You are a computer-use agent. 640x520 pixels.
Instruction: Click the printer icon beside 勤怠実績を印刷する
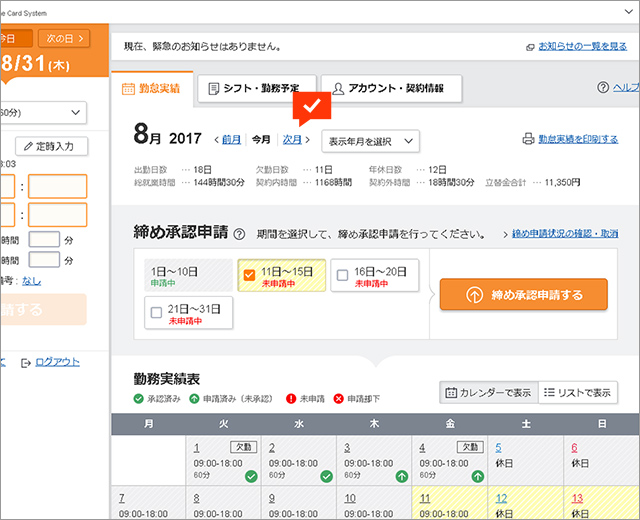tap(528, 140)
